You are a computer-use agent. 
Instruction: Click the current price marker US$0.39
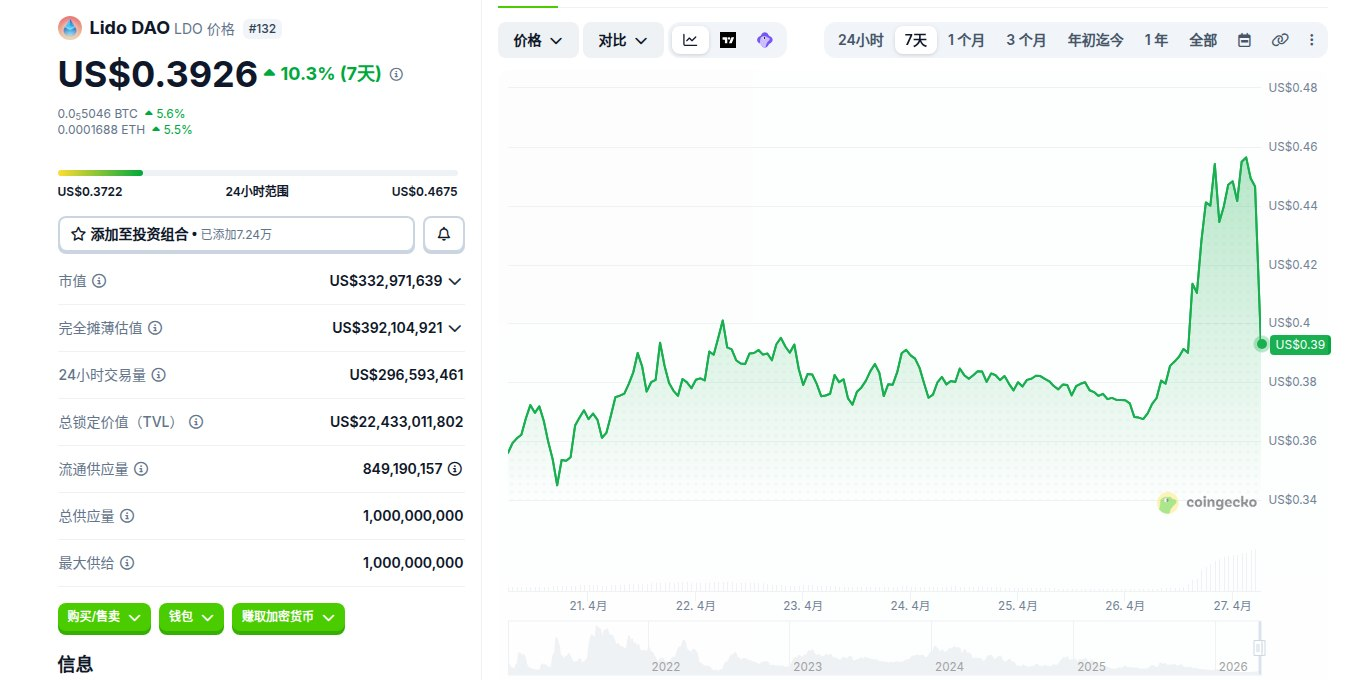pyautogui.click(x=1298, y=344)
